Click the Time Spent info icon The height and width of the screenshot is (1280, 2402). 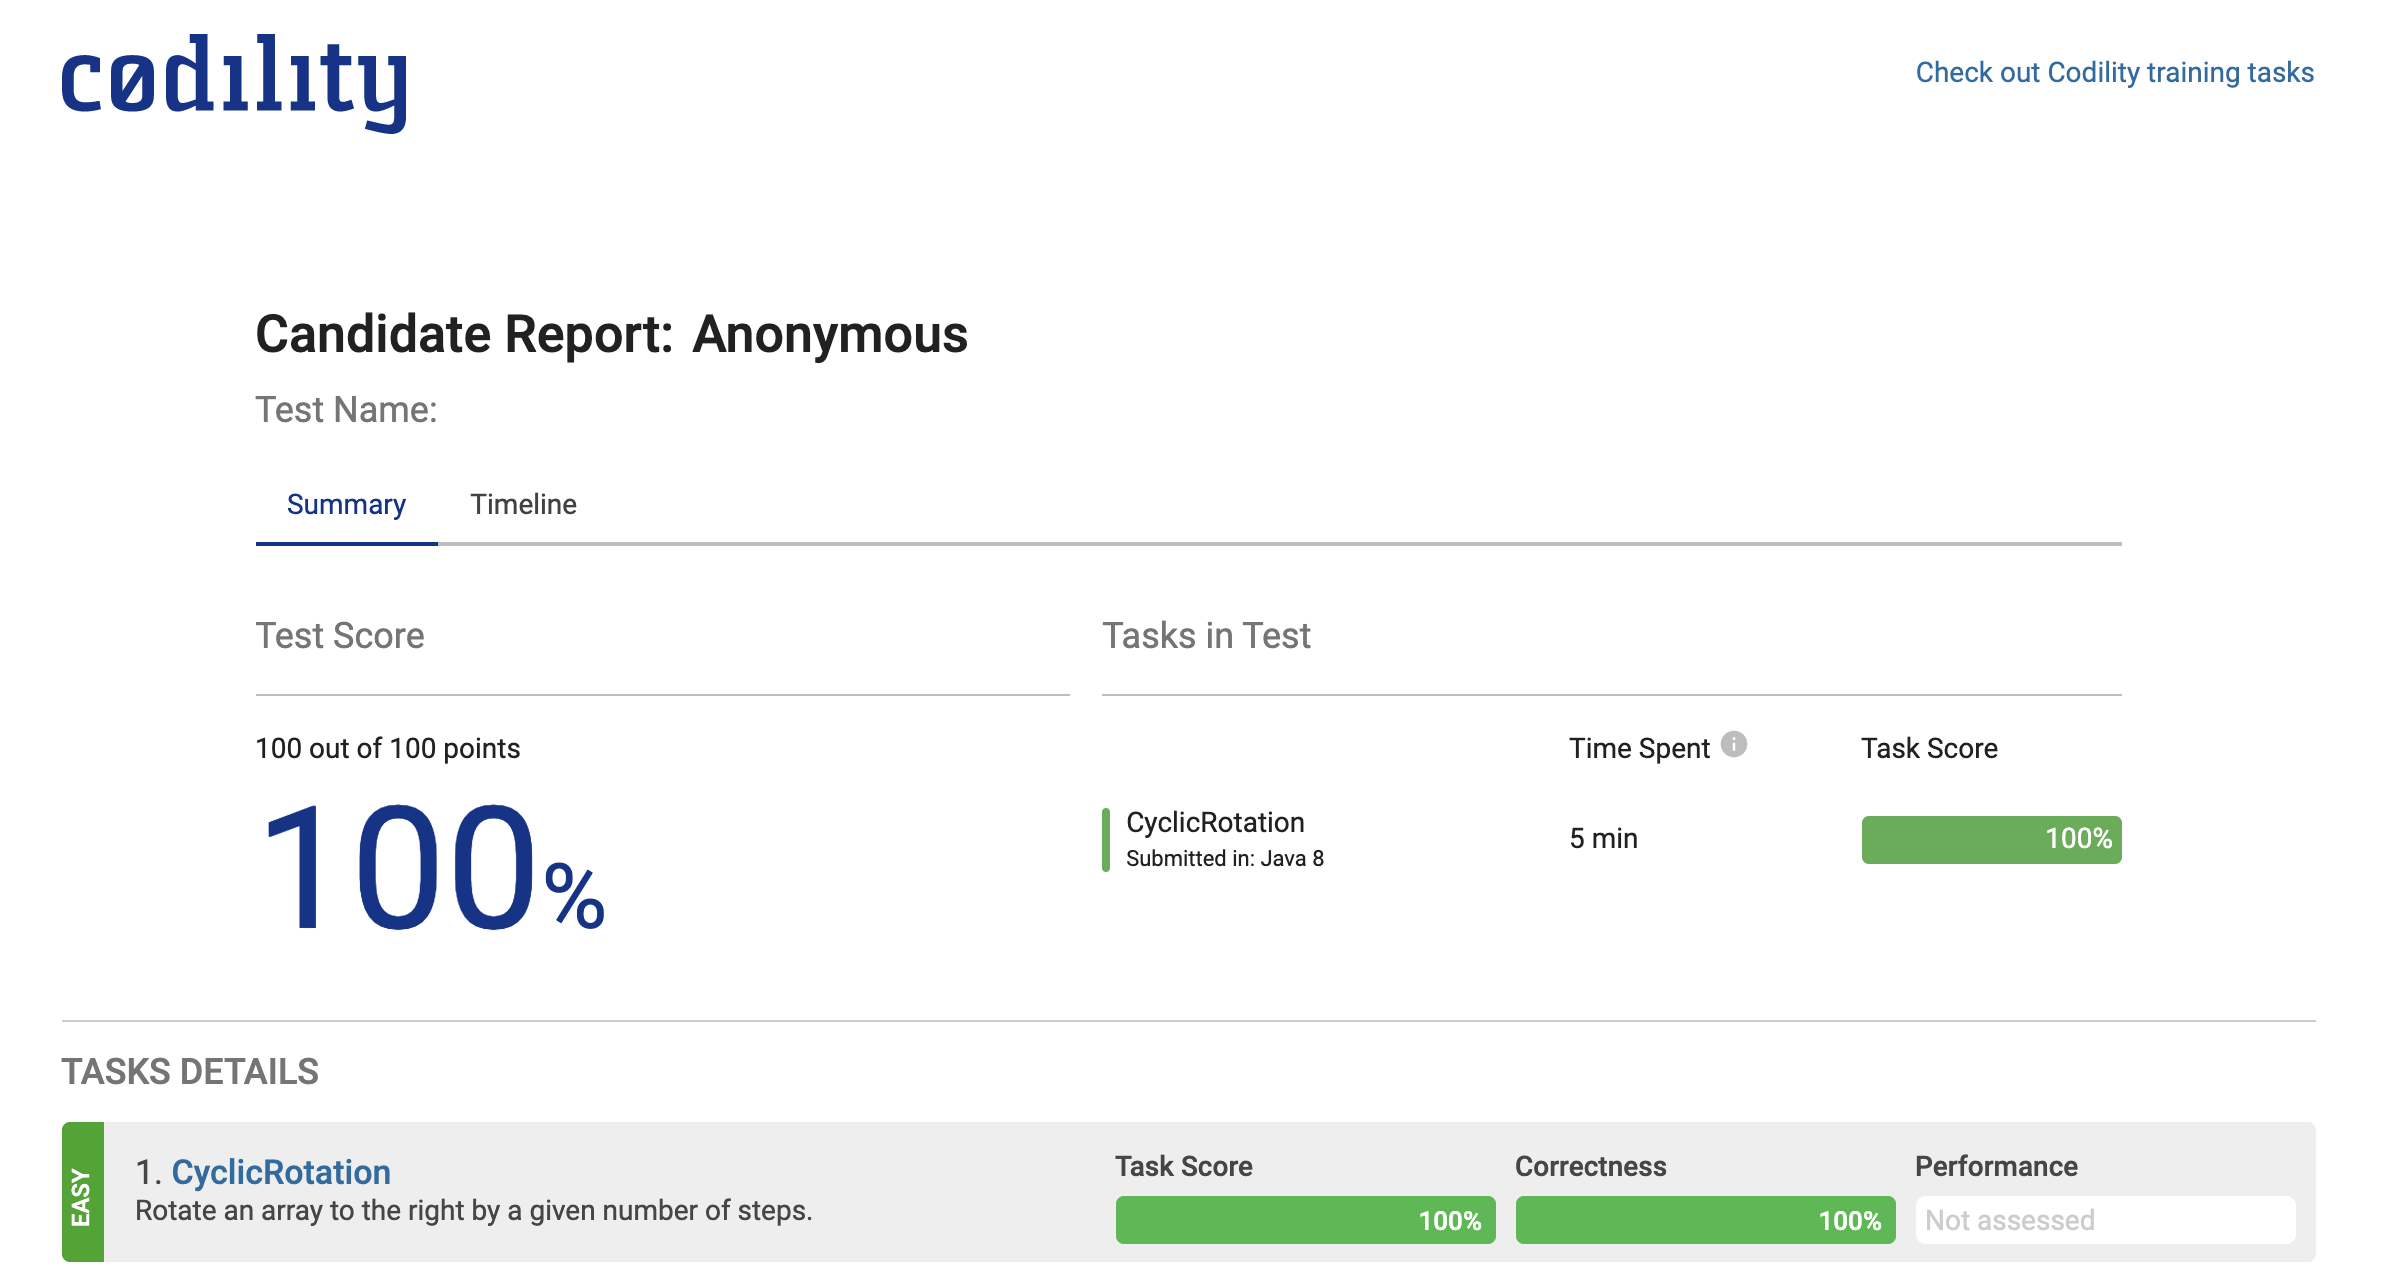[1733, 745]
